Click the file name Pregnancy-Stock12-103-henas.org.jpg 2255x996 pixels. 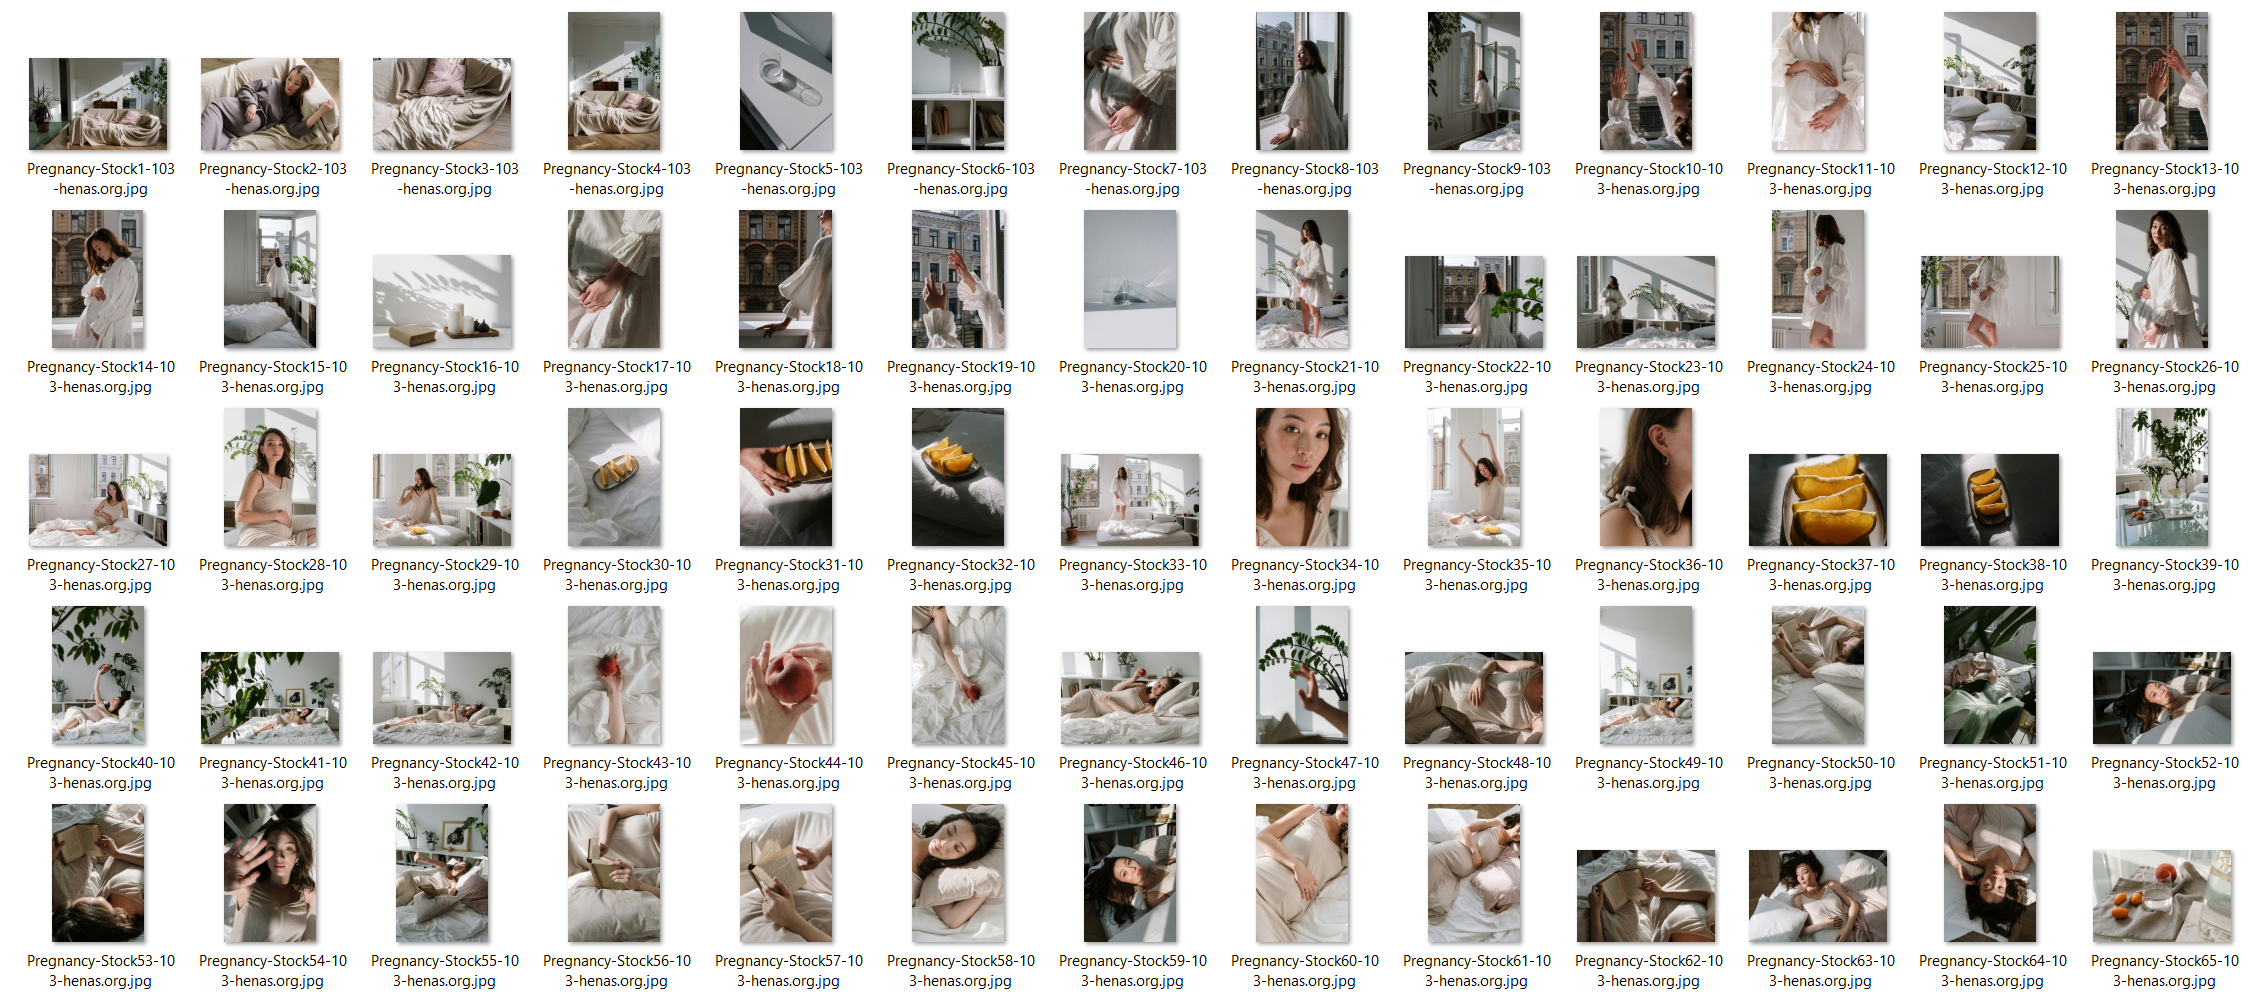(x=1993, y=179)
